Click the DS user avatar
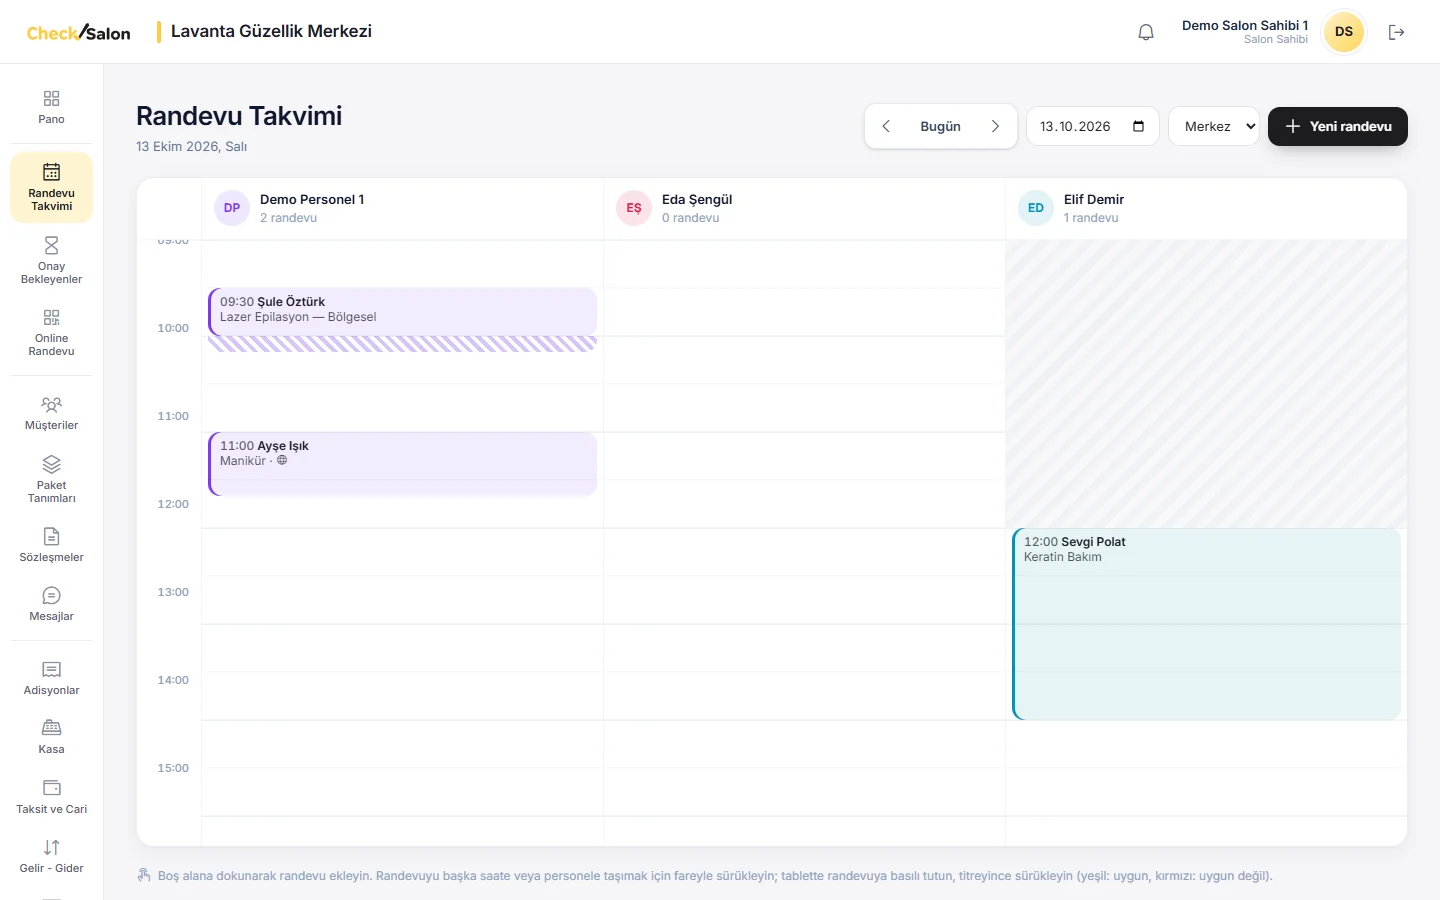 1344,32
